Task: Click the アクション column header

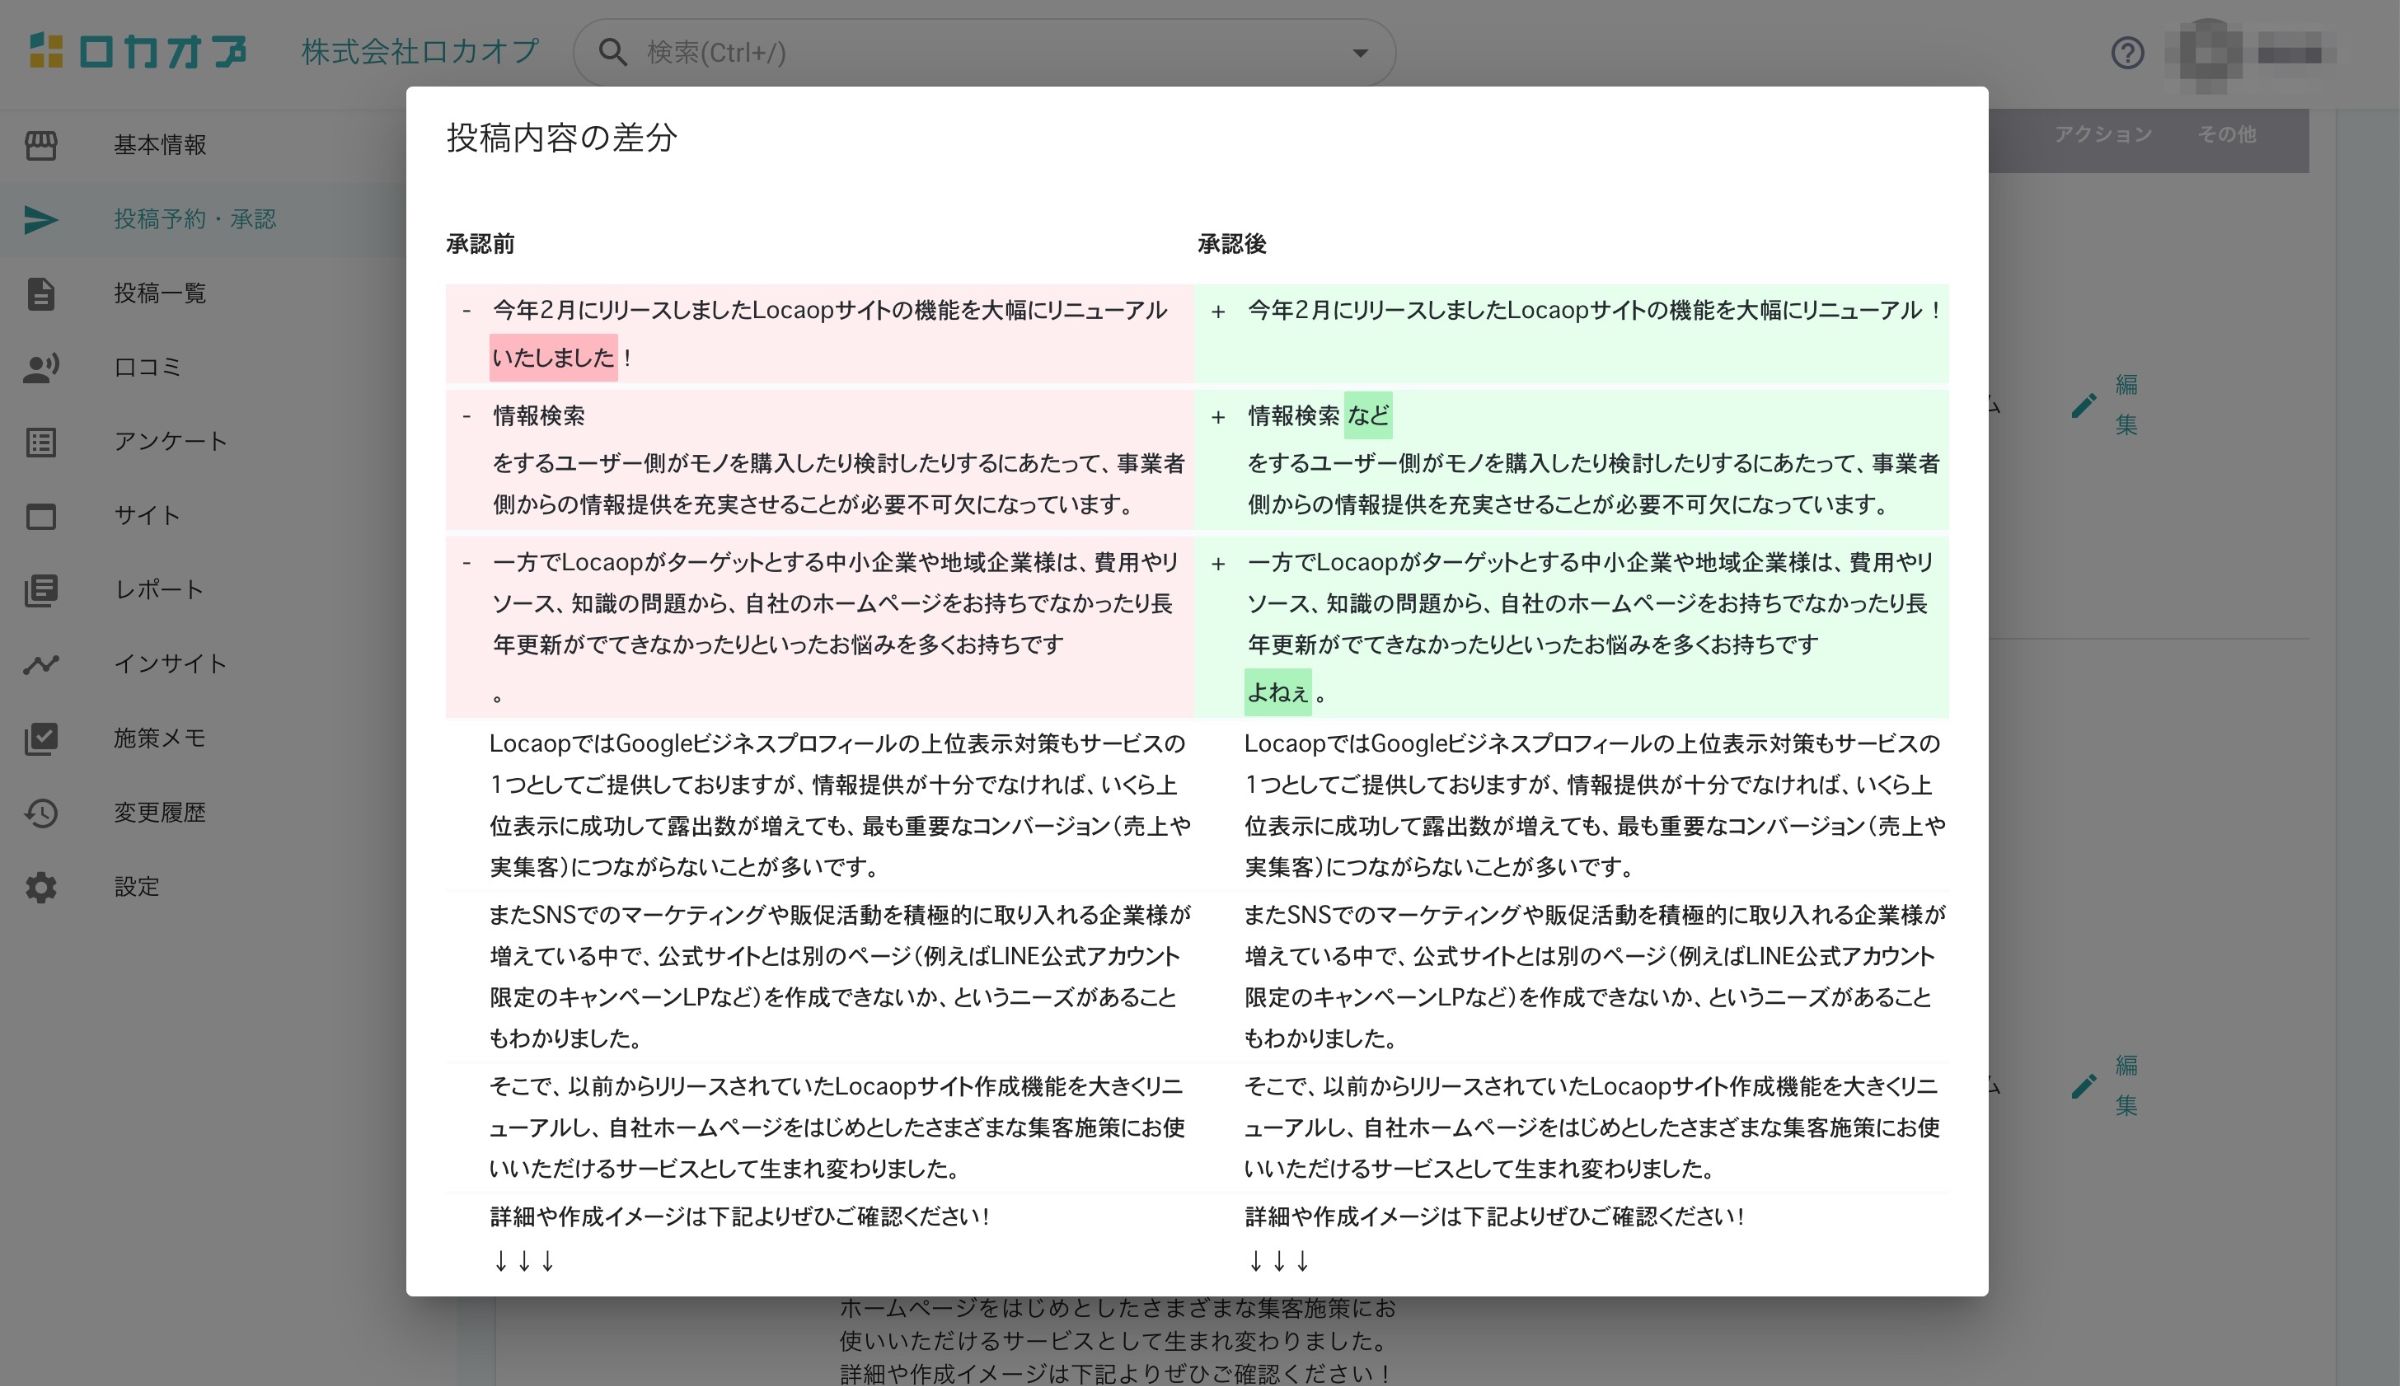Action: click(2103, 134)
